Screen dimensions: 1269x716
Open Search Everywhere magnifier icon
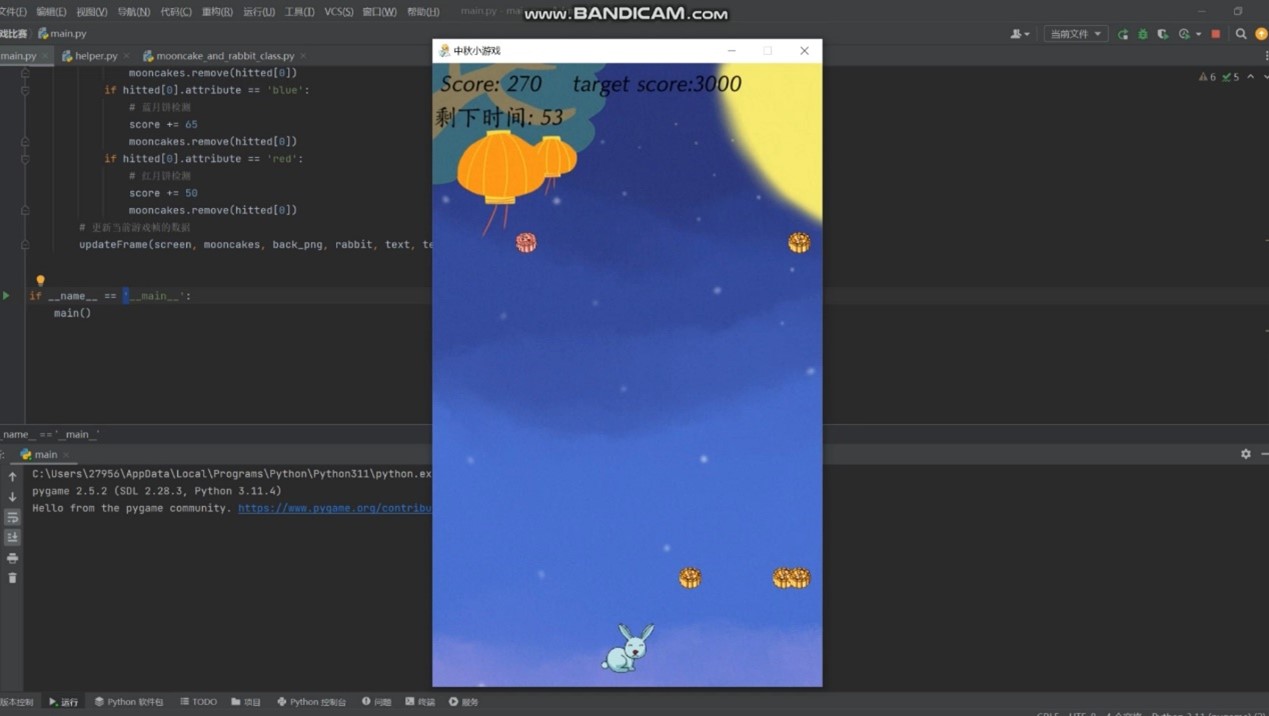pos(1241,34)
